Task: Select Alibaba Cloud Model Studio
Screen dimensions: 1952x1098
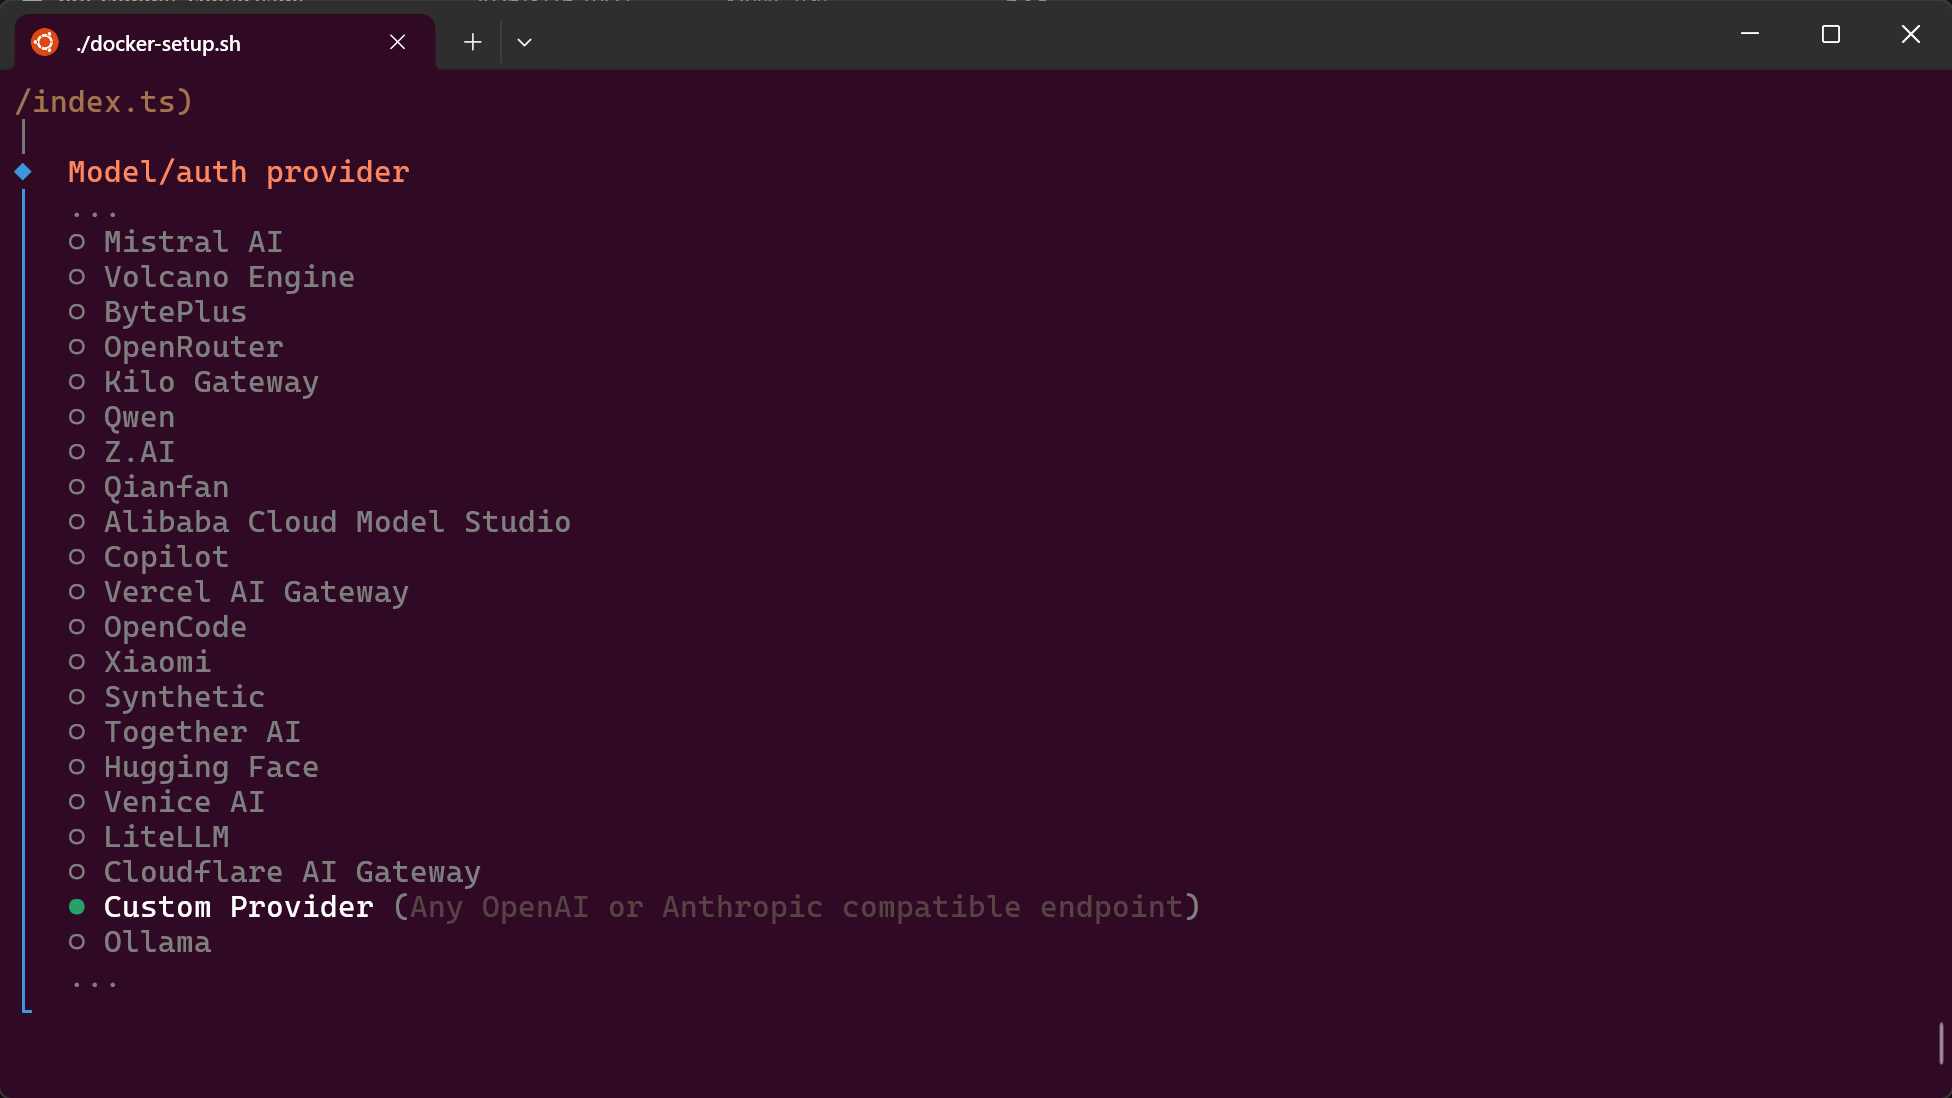Action: click(320, 522)
